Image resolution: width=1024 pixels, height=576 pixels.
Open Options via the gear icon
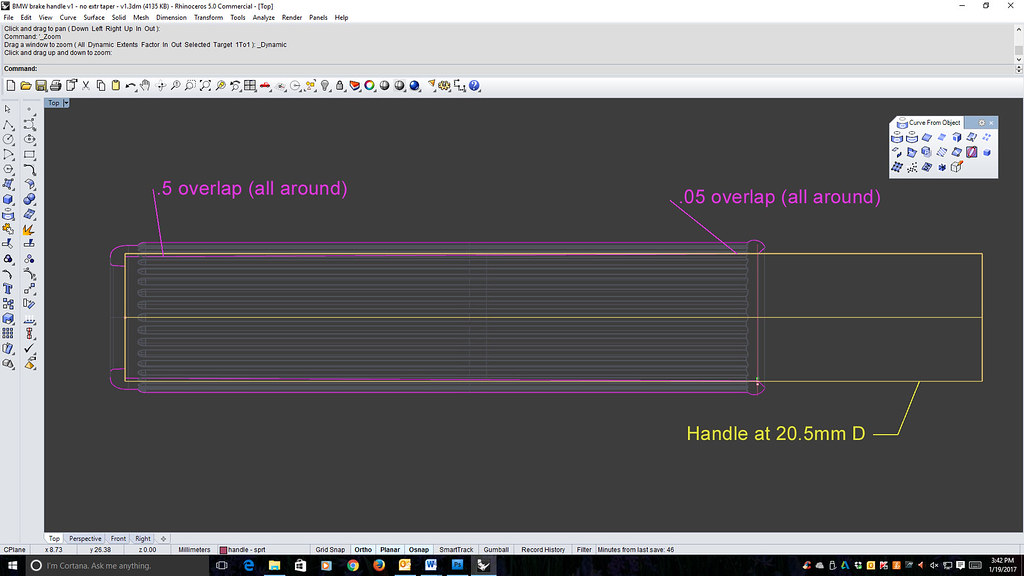[445, 86]
